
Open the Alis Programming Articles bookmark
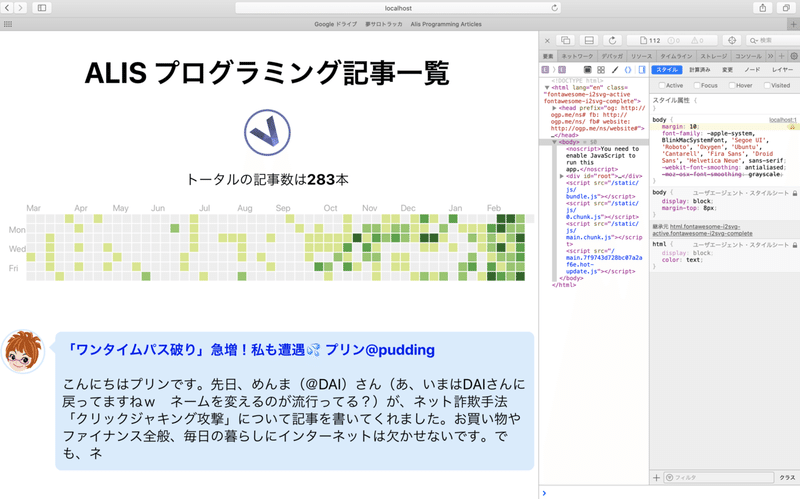(x=446, y=24)
